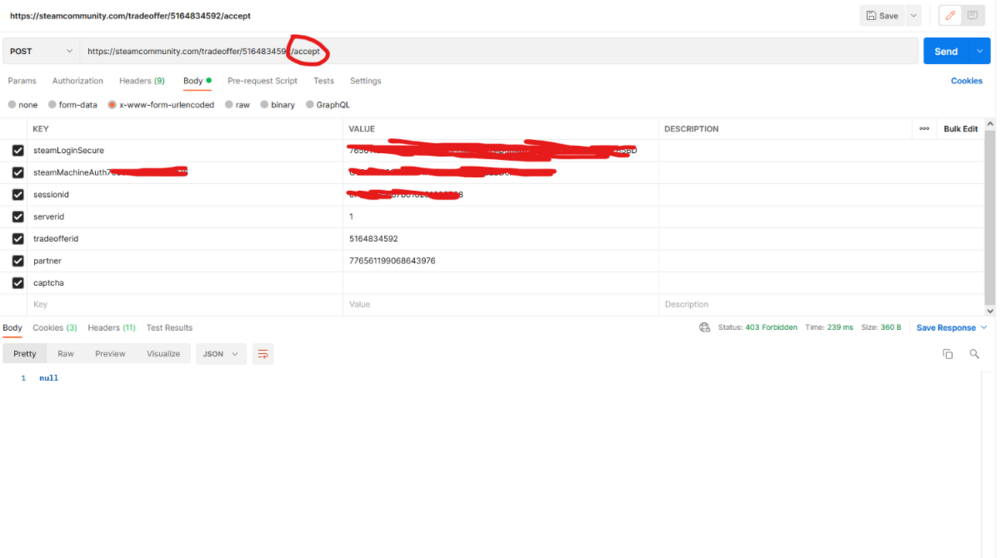The image size is (1000, 558).
Task: Click the params table vertical scrollbar
Action: click(990, 217)
